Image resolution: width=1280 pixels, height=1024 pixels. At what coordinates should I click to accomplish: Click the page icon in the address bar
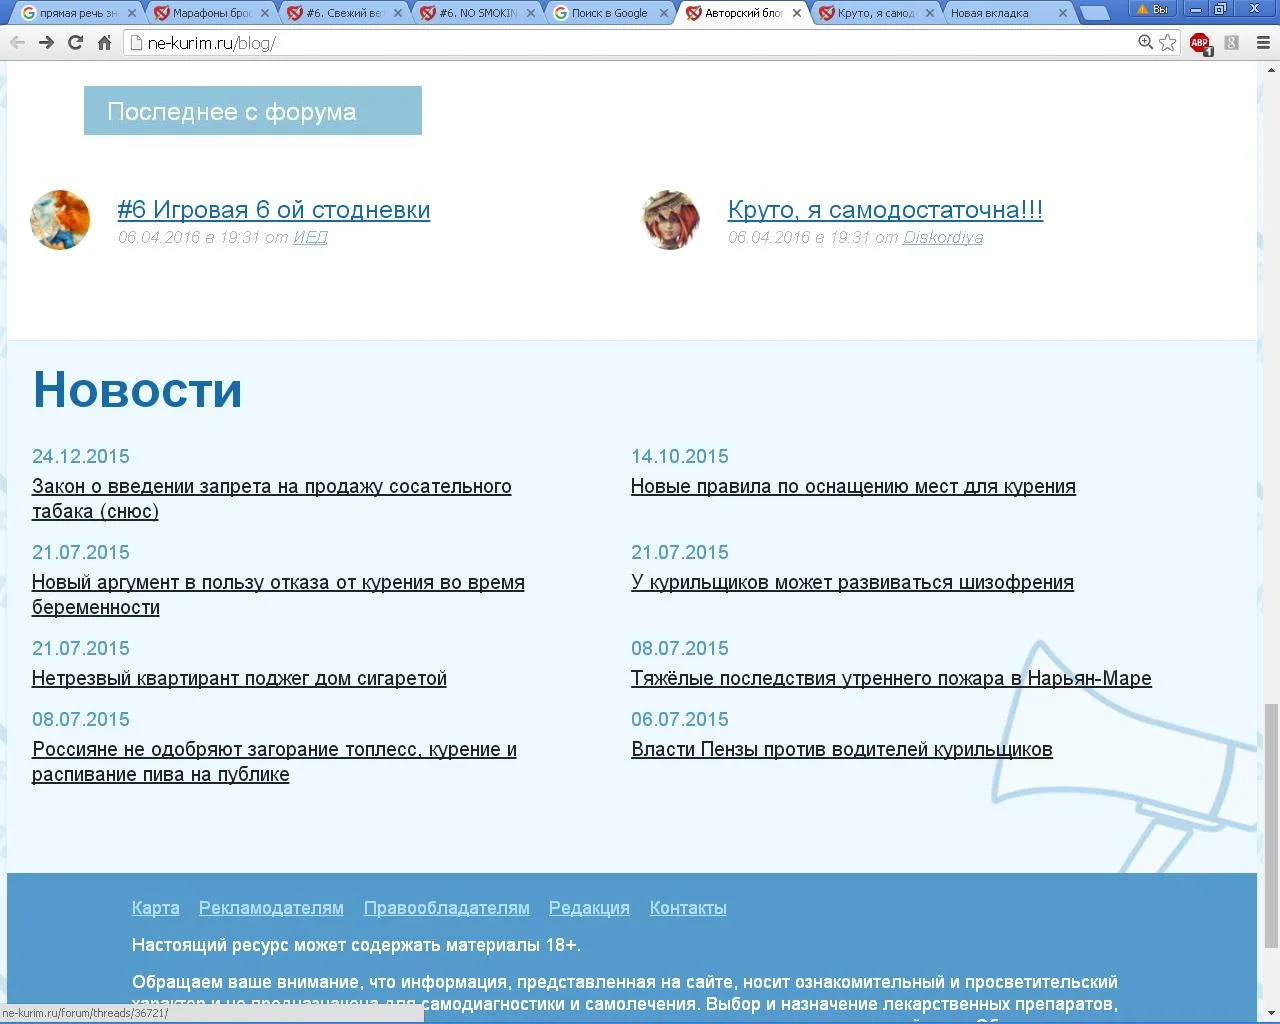click(x=137, y=43)
